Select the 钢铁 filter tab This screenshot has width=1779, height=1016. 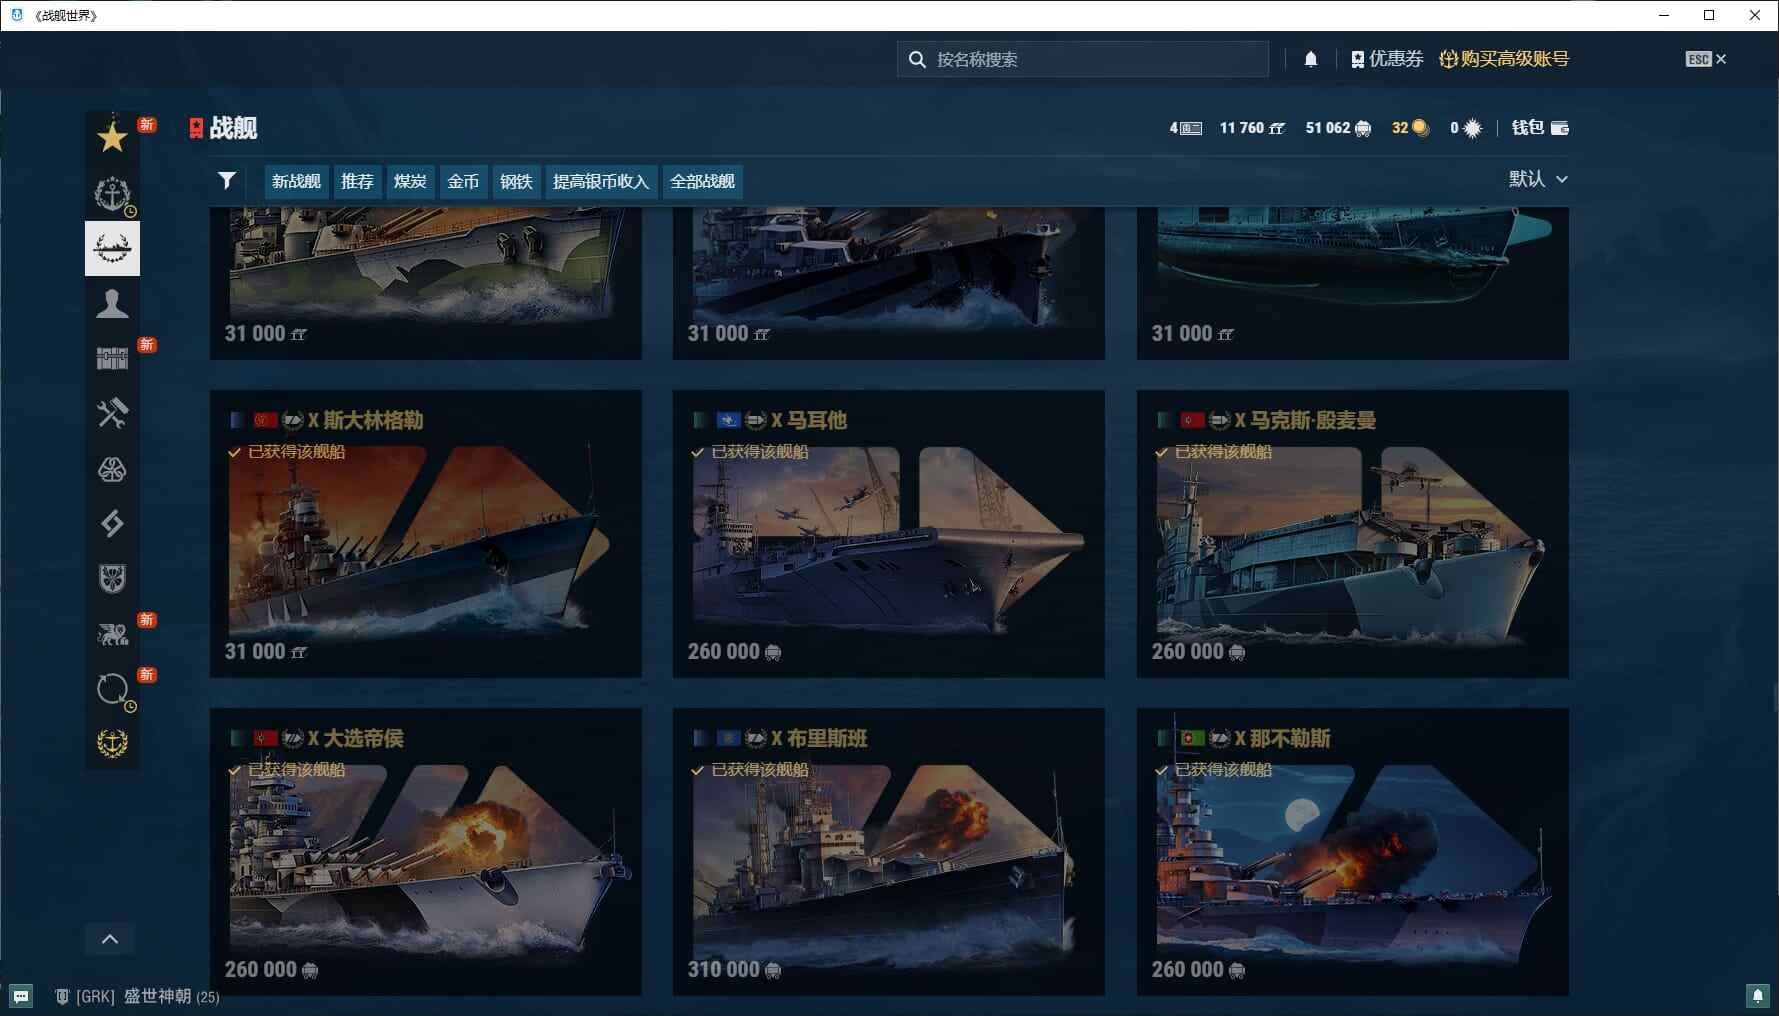tap(516, 181)
